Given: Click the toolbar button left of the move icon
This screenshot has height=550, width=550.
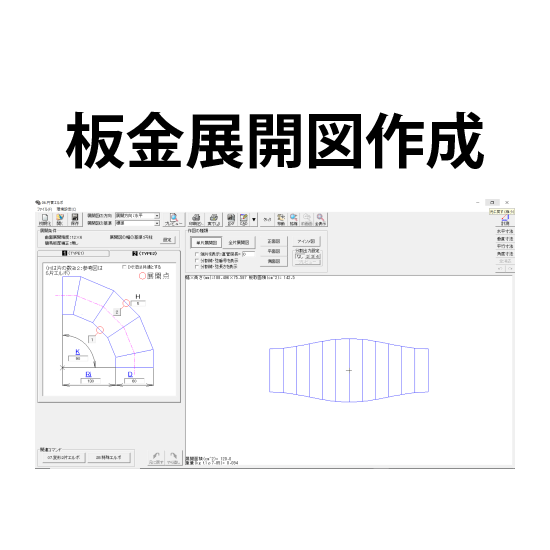Looking at the screenshot, I should (267, 219).
